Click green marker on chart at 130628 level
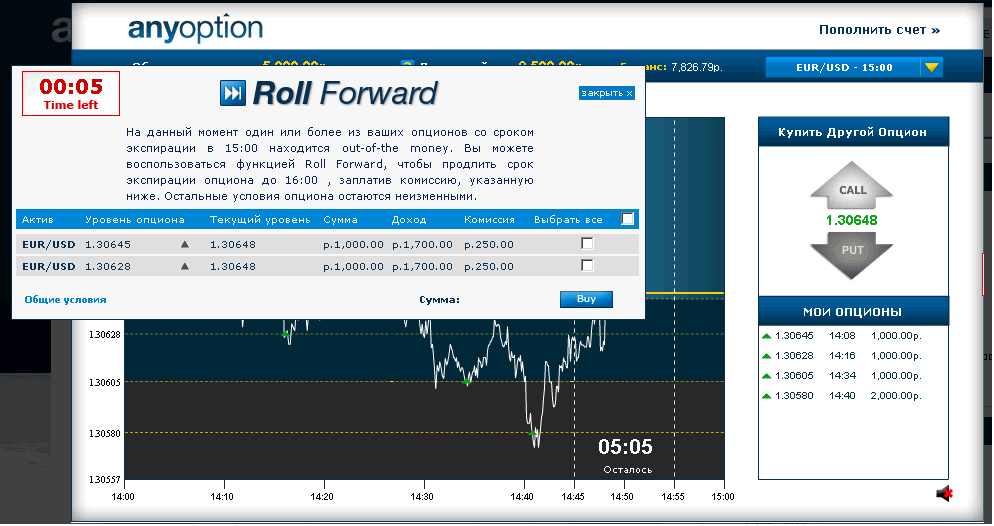Viewport: 994px width, 526px height. [285, 334]
